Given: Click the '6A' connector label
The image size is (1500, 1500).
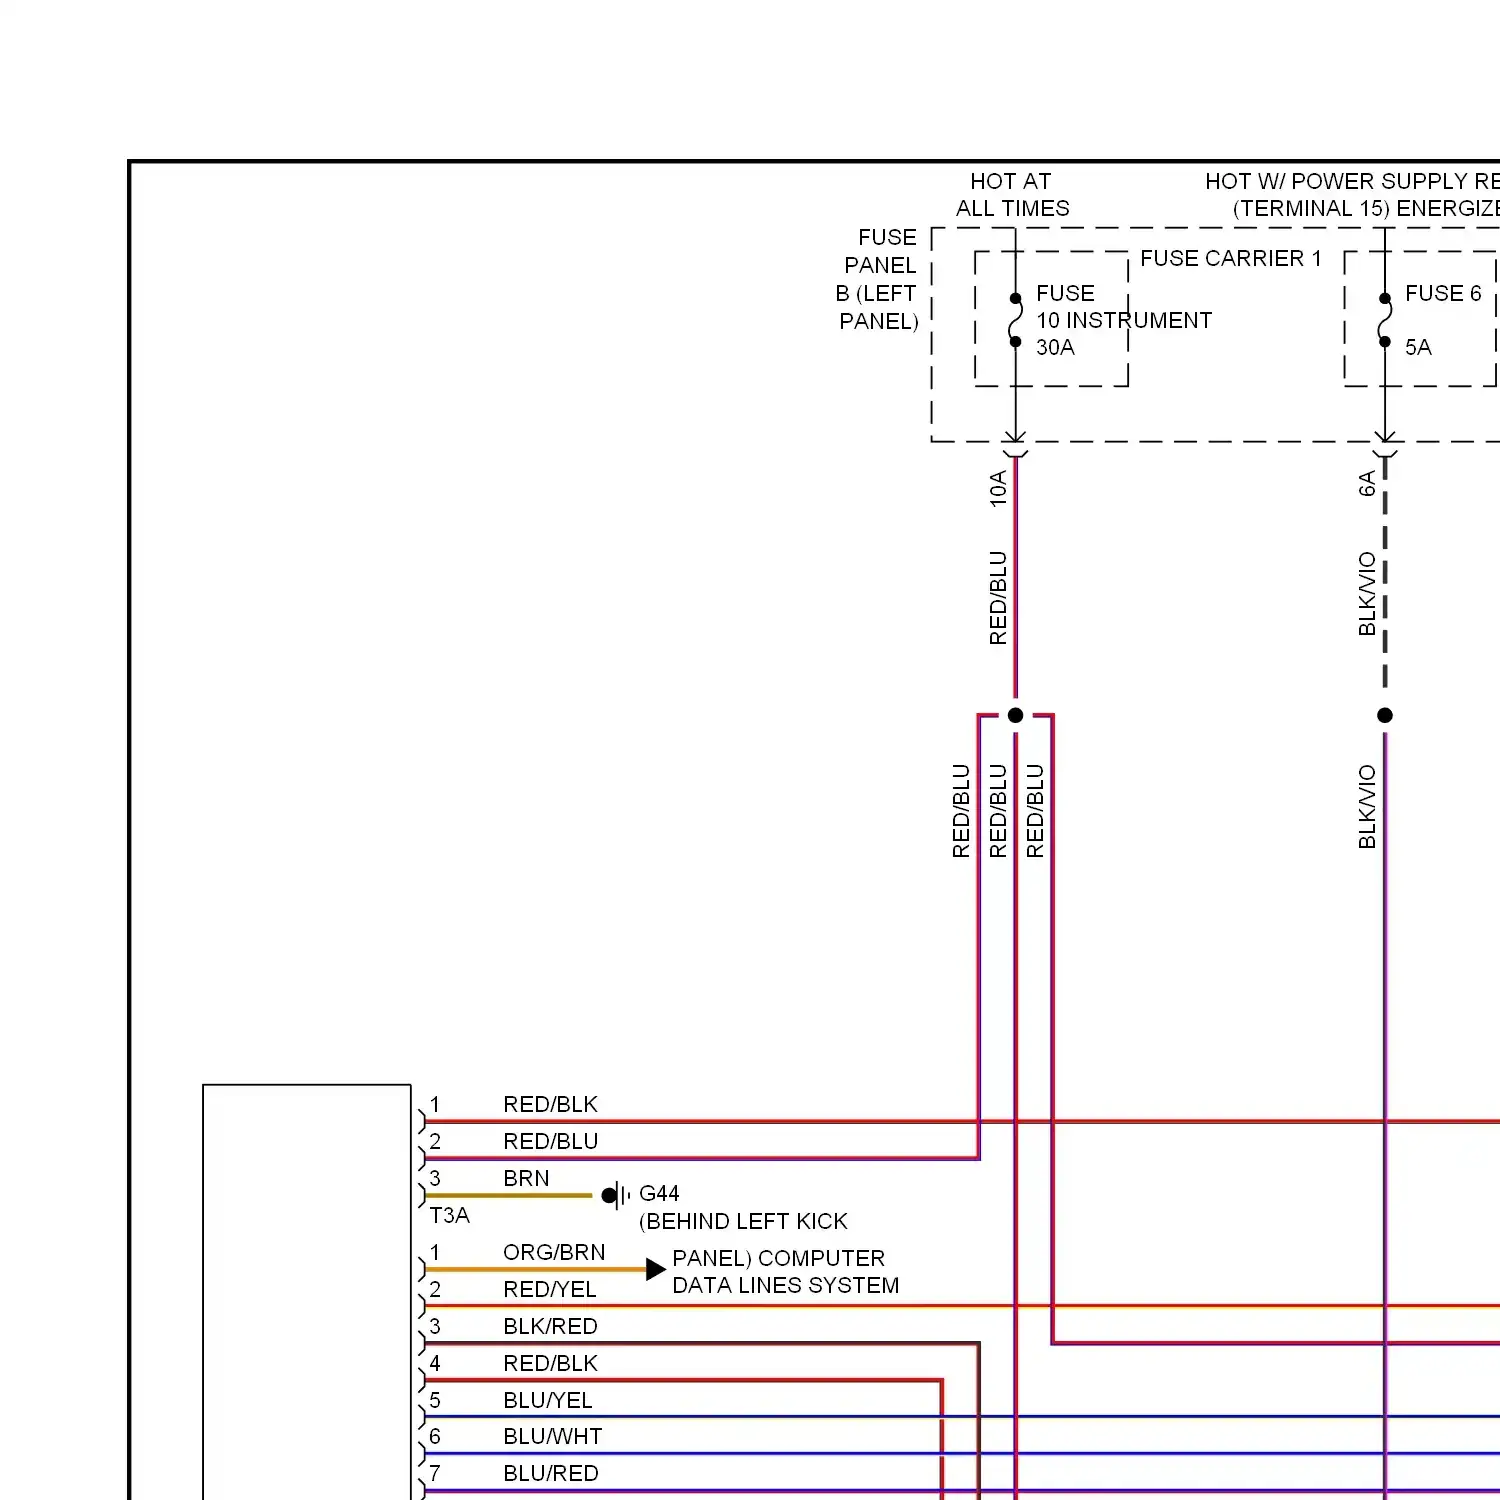Looking at the screenshot, I should [1367, 484].
